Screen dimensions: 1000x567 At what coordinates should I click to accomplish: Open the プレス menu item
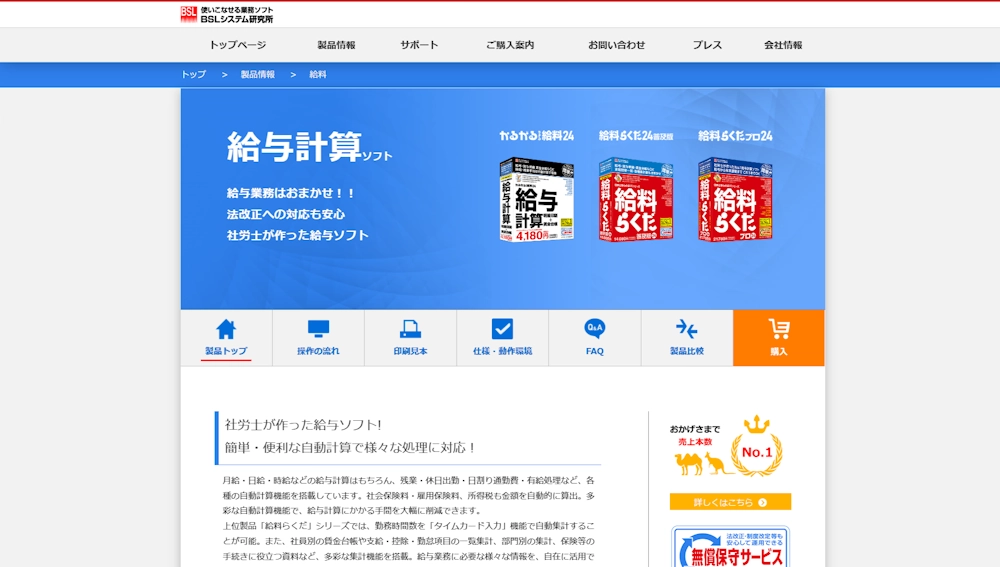point(707,45)
